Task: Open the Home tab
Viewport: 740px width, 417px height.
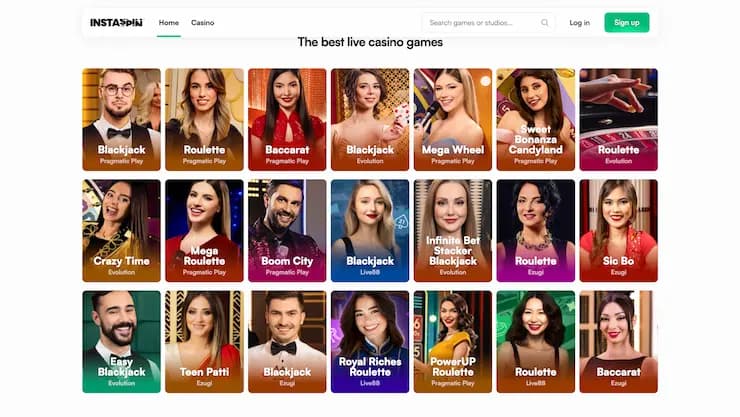Action: coord(168,23)
